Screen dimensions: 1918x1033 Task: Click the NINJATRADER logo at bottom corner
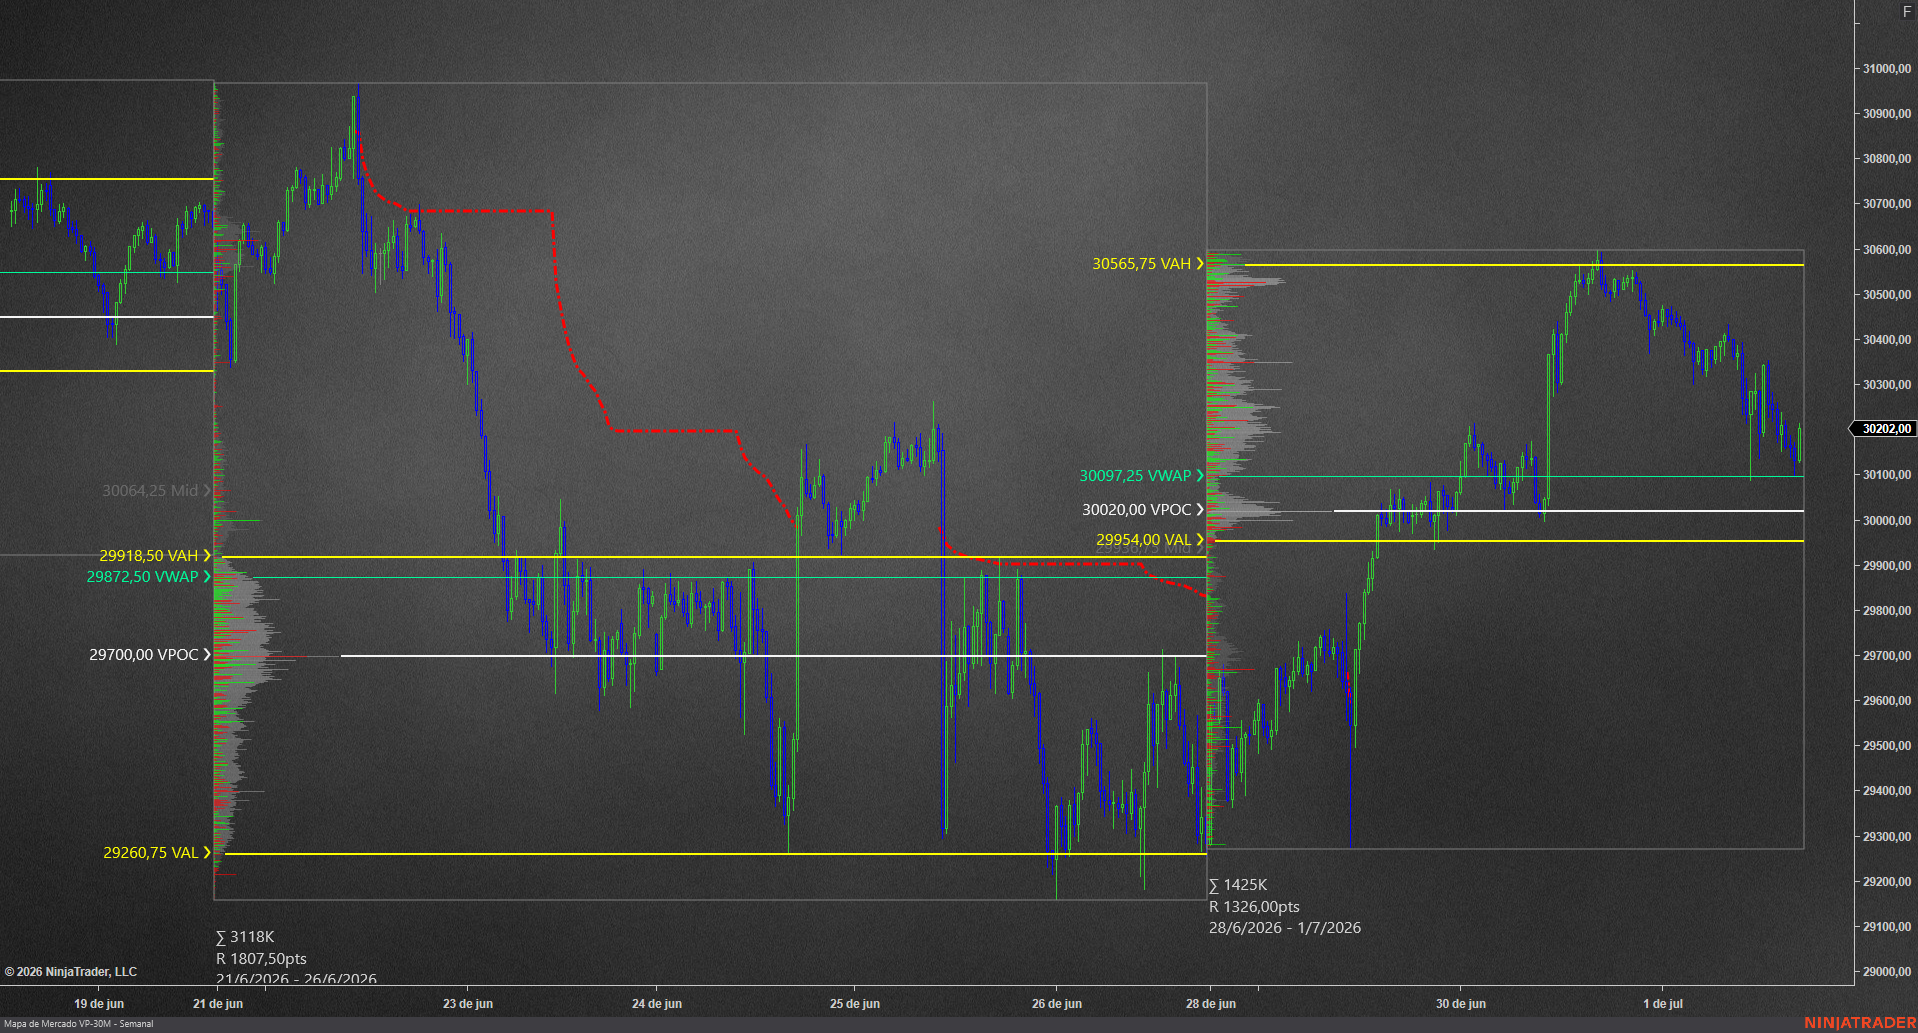1860,1023
